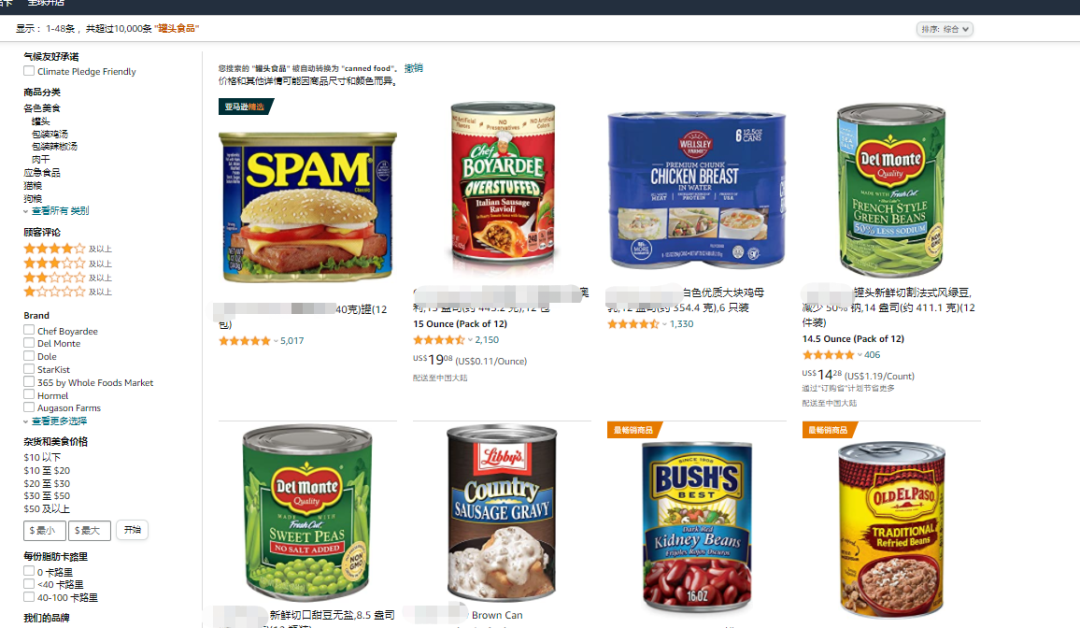The height and width of the screenshot is (628, 1080).
Task: Click the Del Monte green beans star rating
Action: [x=828, y=355]
